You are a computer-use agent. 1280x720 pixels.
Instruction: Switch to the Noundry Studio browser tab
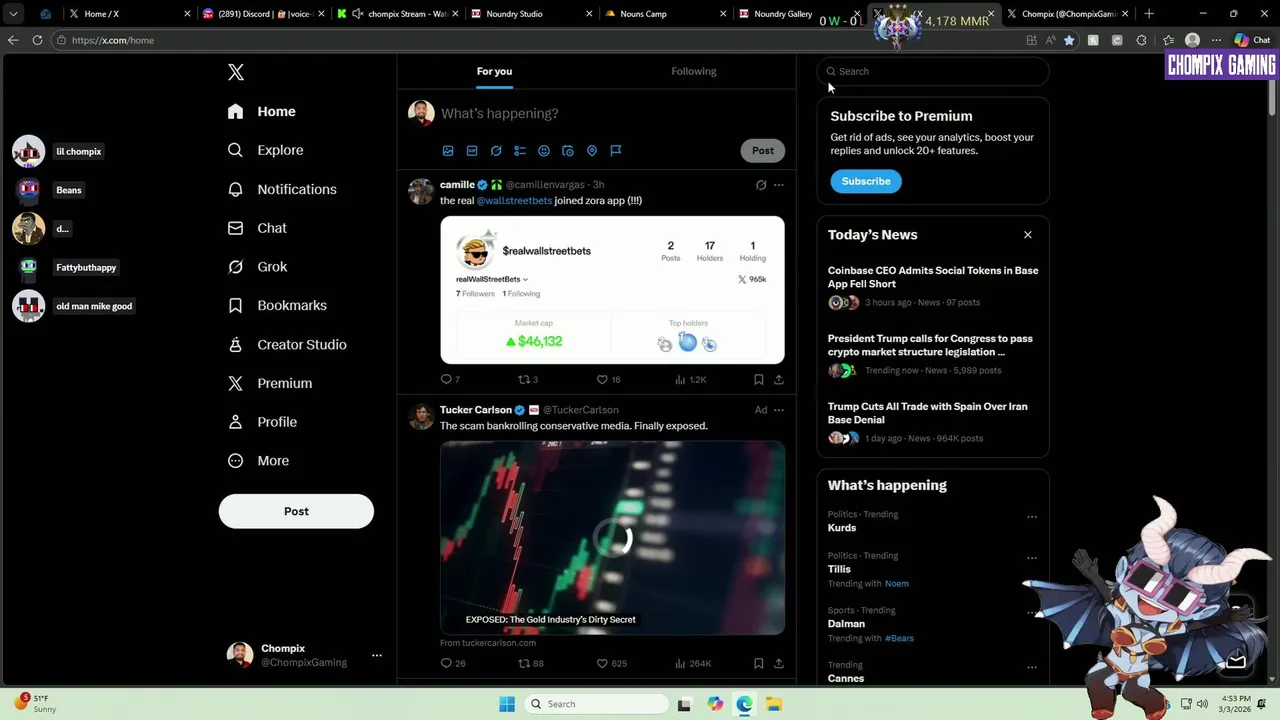(529, 14)
